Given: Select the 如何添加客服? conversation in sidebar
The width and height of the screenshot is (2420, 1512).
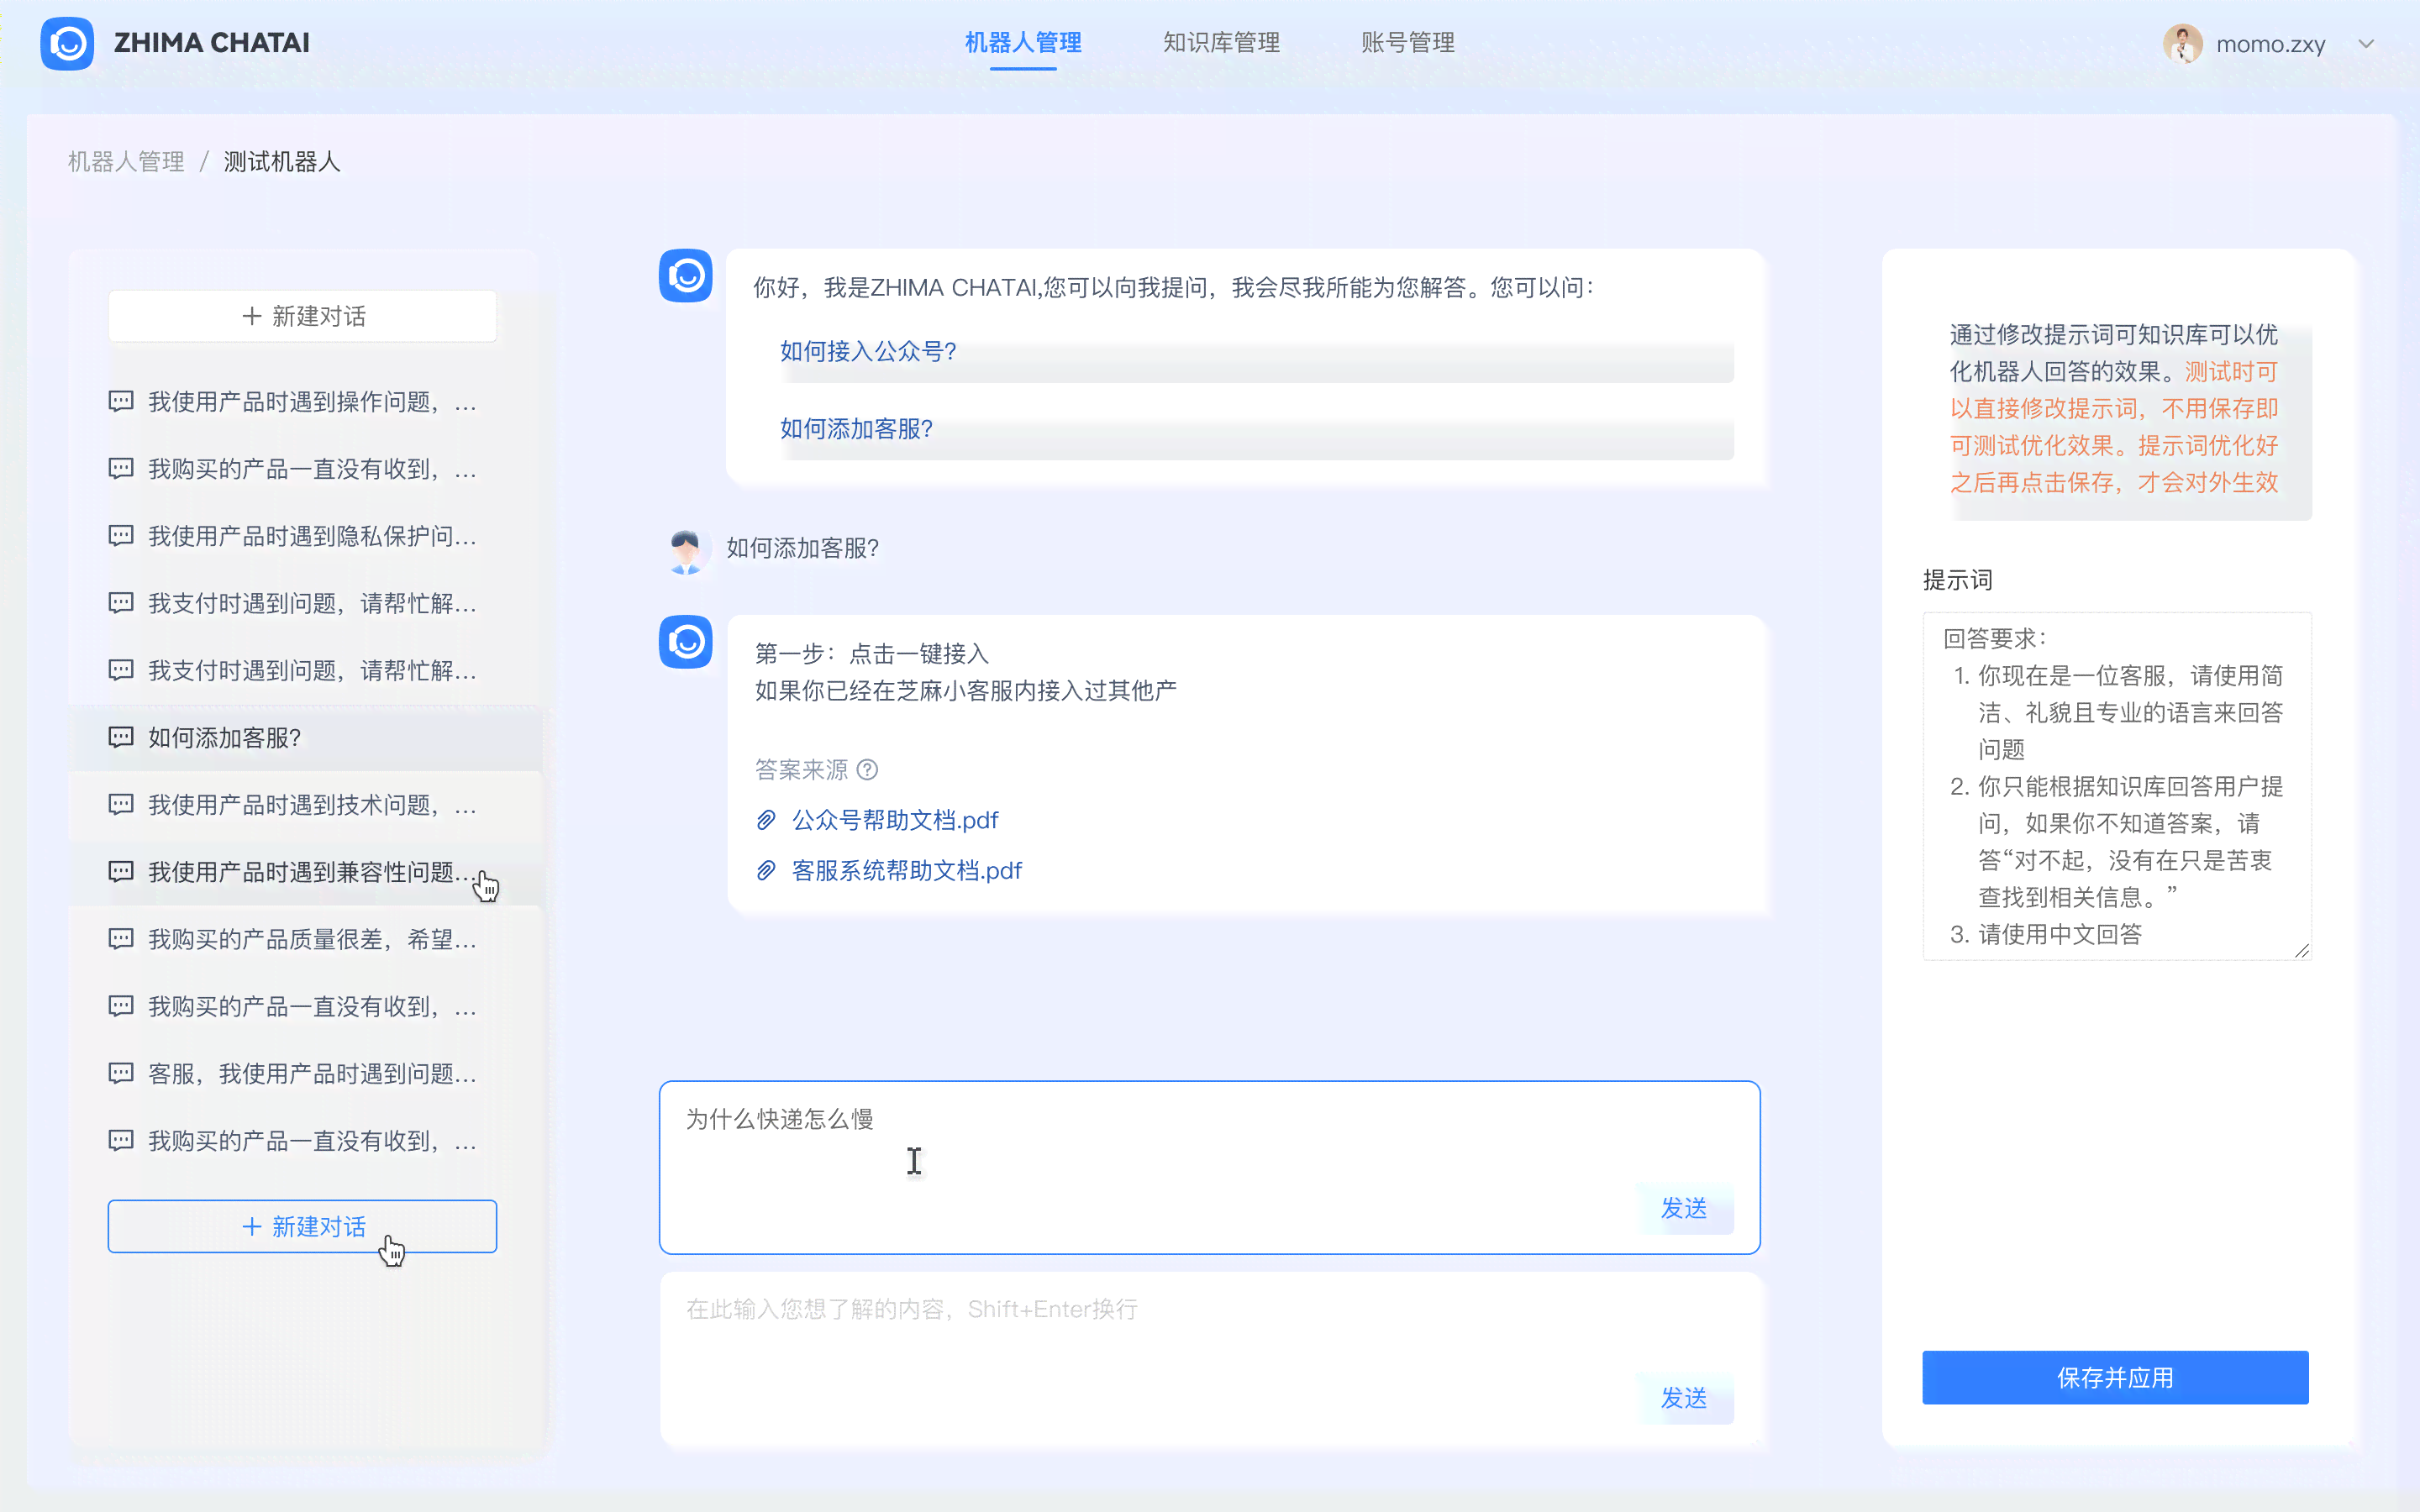Looking at the screenshot, I should 304,738.
